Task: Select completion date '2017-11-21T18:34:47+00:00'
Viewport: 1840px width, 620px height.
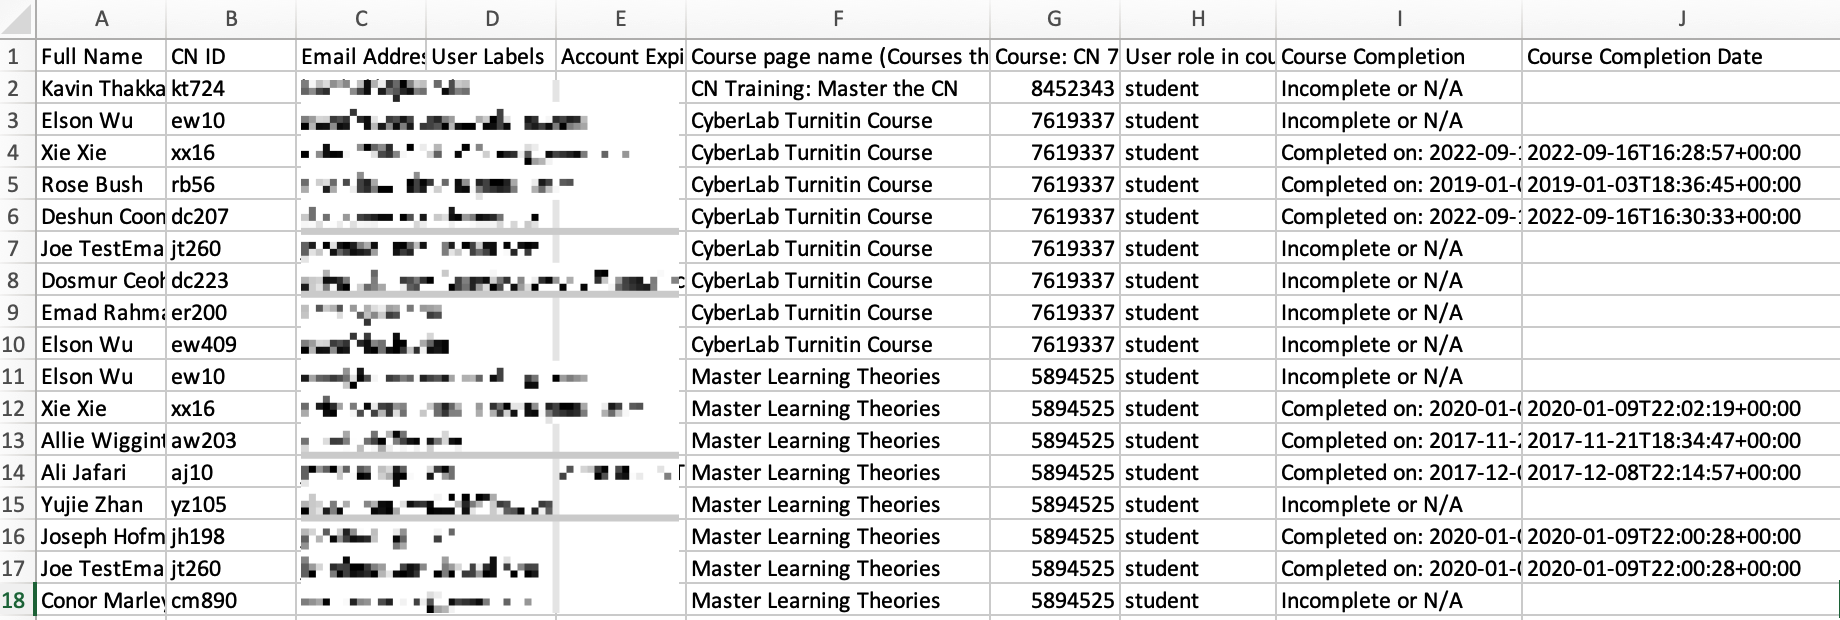Action: (x=1681, y=440)
